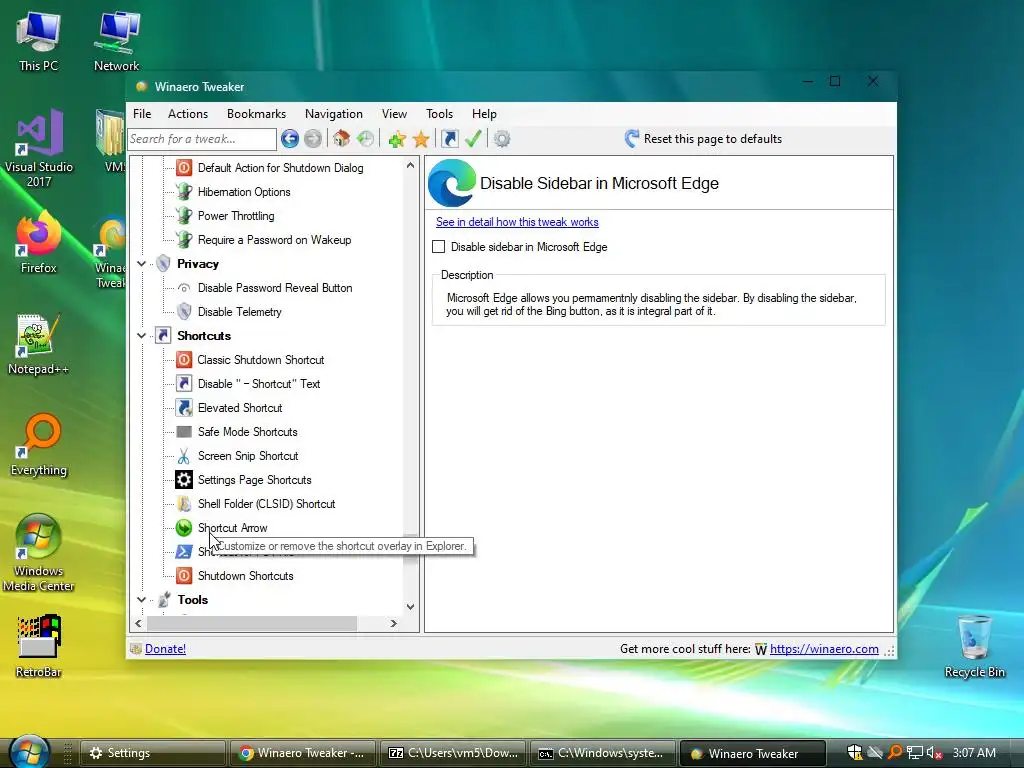
Task: Open Classic Shutdown Shortcut tweak
Action: [x=261, y=360]
